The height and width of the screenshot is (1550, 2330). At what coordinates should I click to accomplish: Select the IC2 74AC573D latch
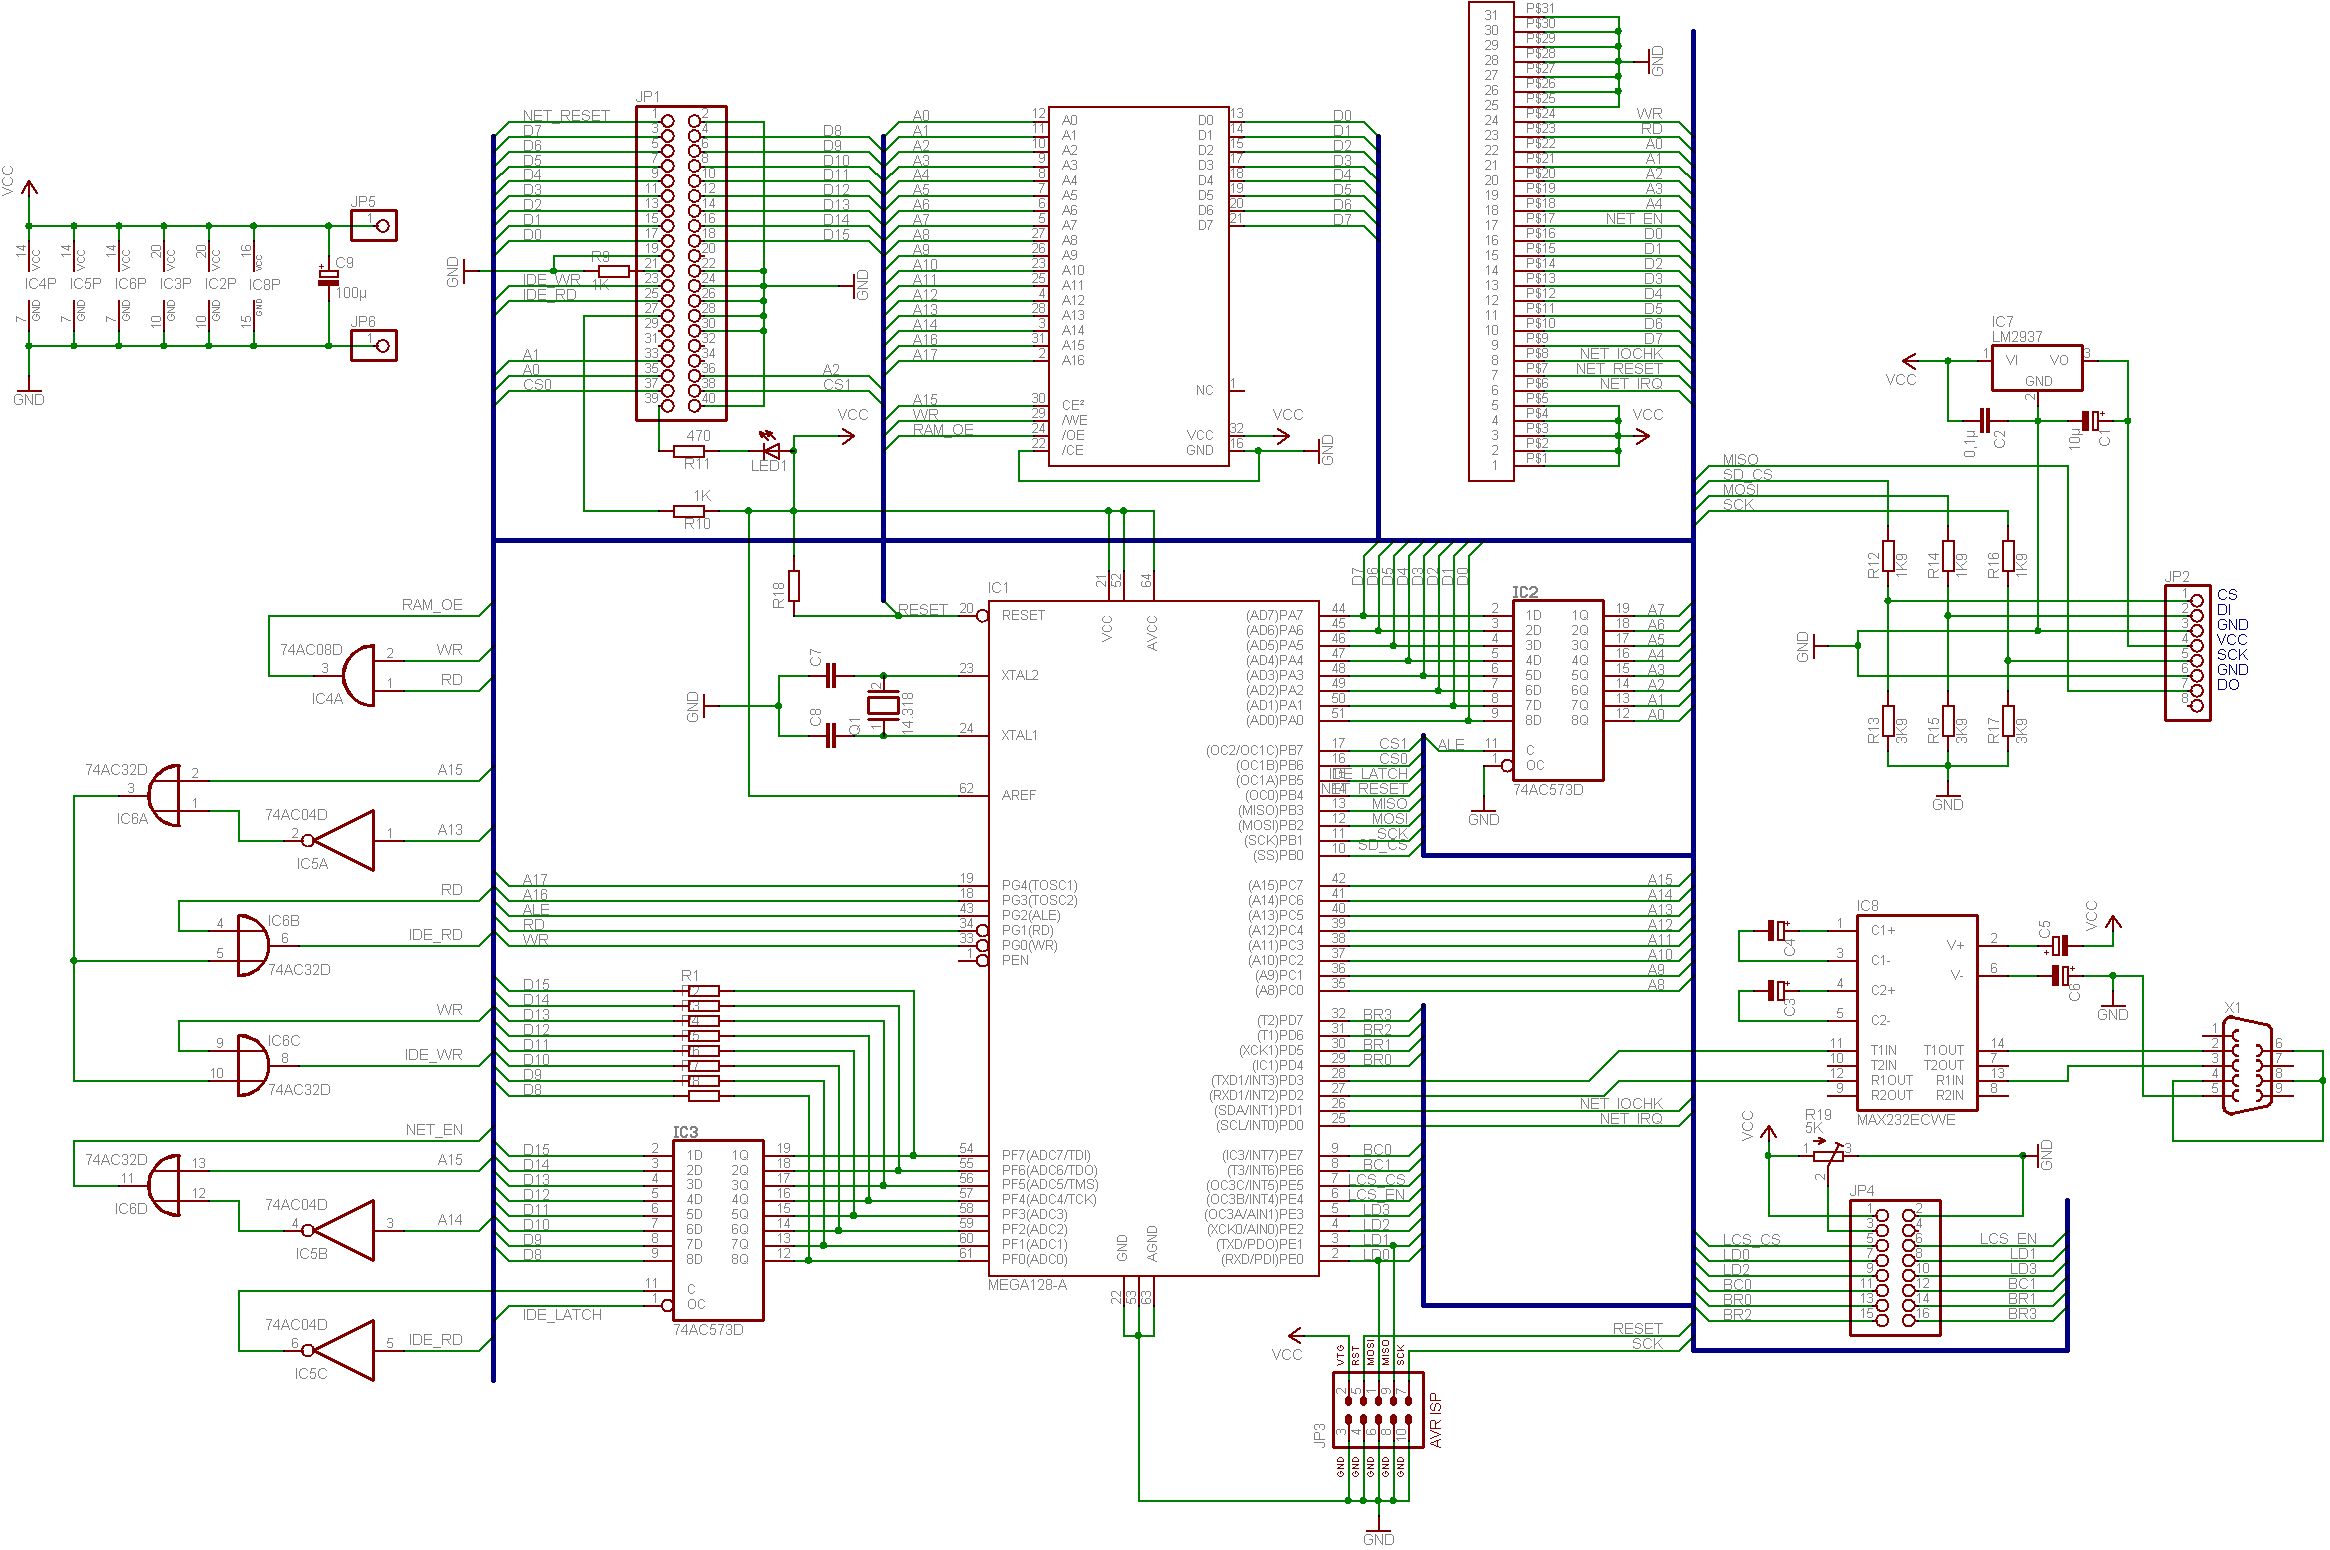[1557, 690]
